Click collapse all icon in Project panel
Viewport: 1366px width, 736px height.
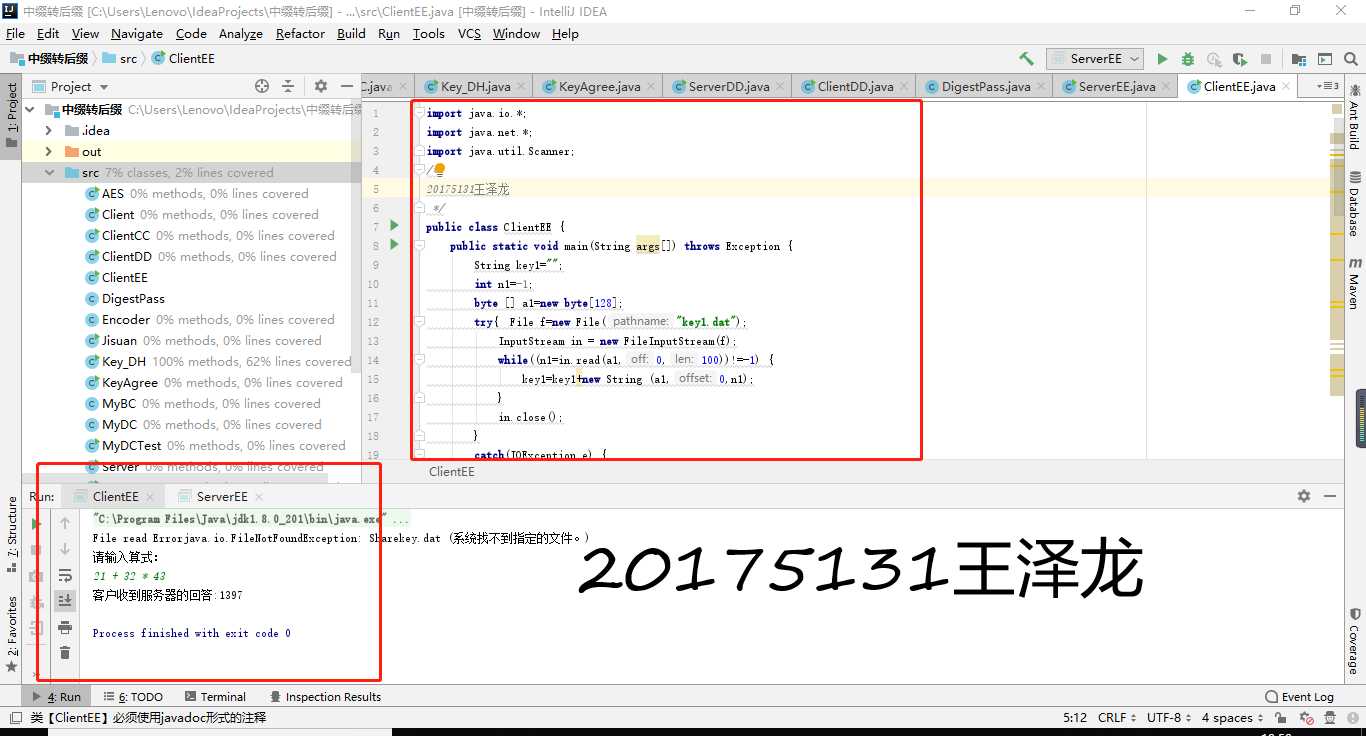(x=288, y=87)
